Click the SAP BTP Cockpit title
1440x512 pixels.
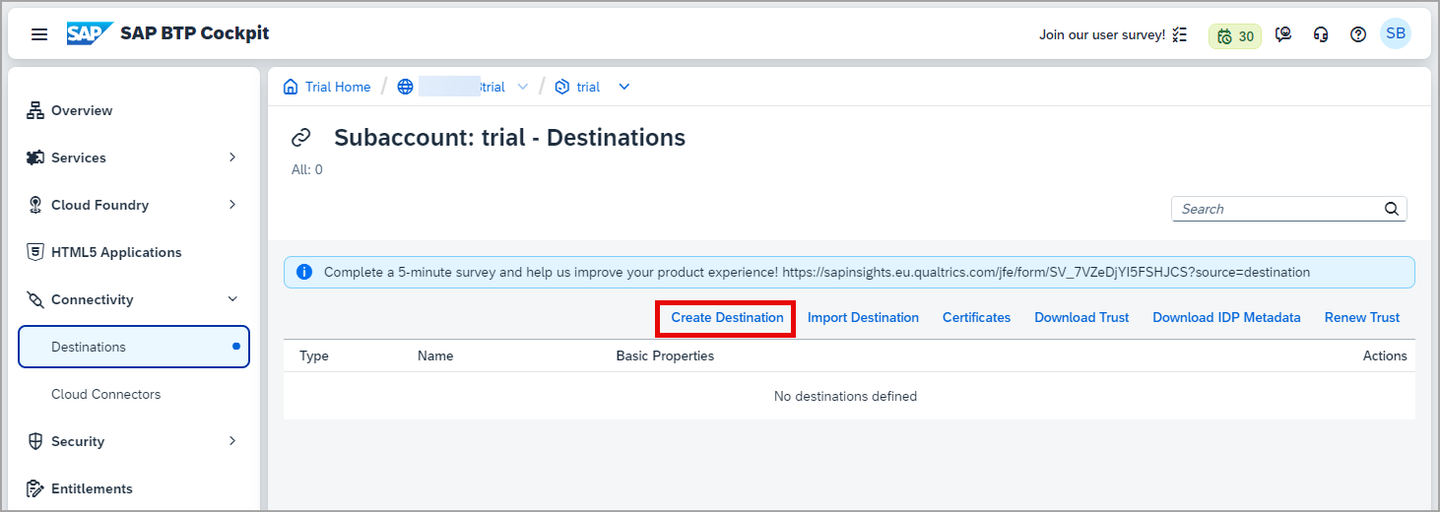tap(195, 33)
